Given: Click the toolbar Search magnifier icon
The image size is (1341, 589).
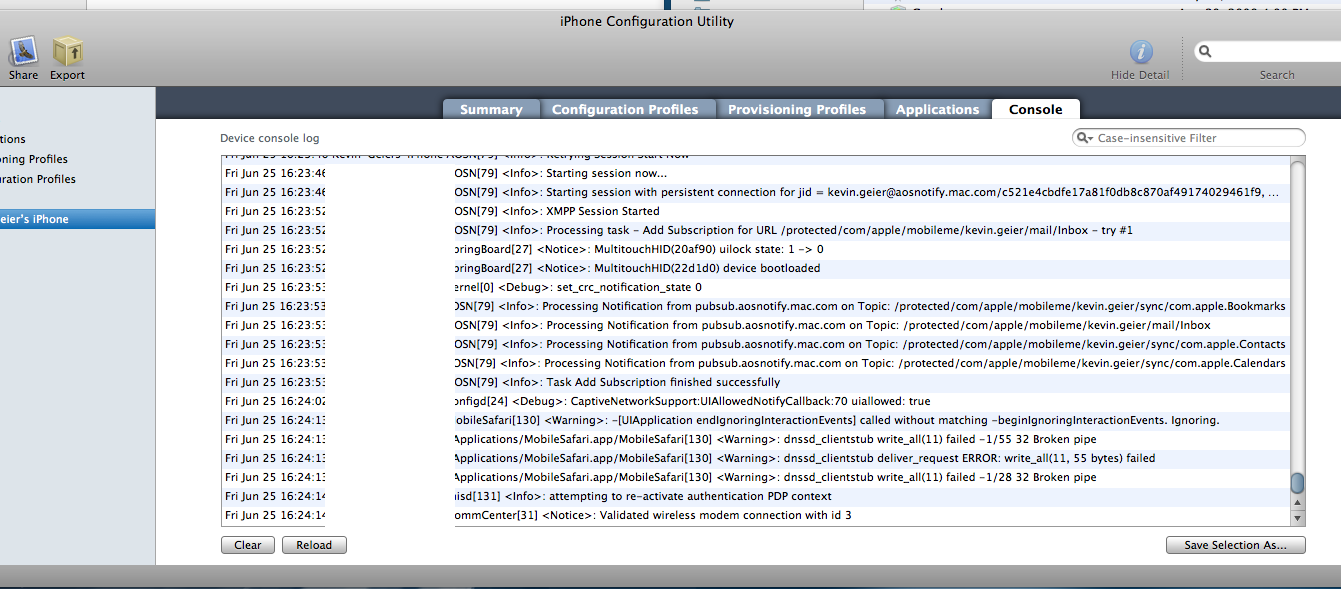Looking at the screenshot, I should [x=1205, y=51].
